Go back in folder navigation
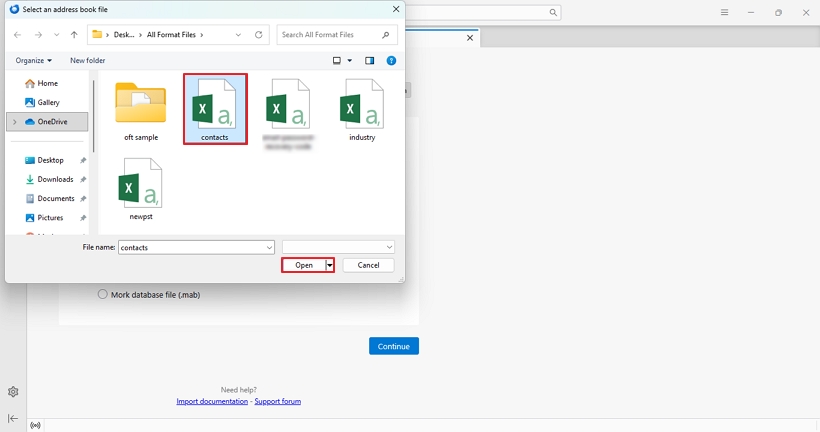The height and width of the screenshot is (432, 820). coord(17,35)
